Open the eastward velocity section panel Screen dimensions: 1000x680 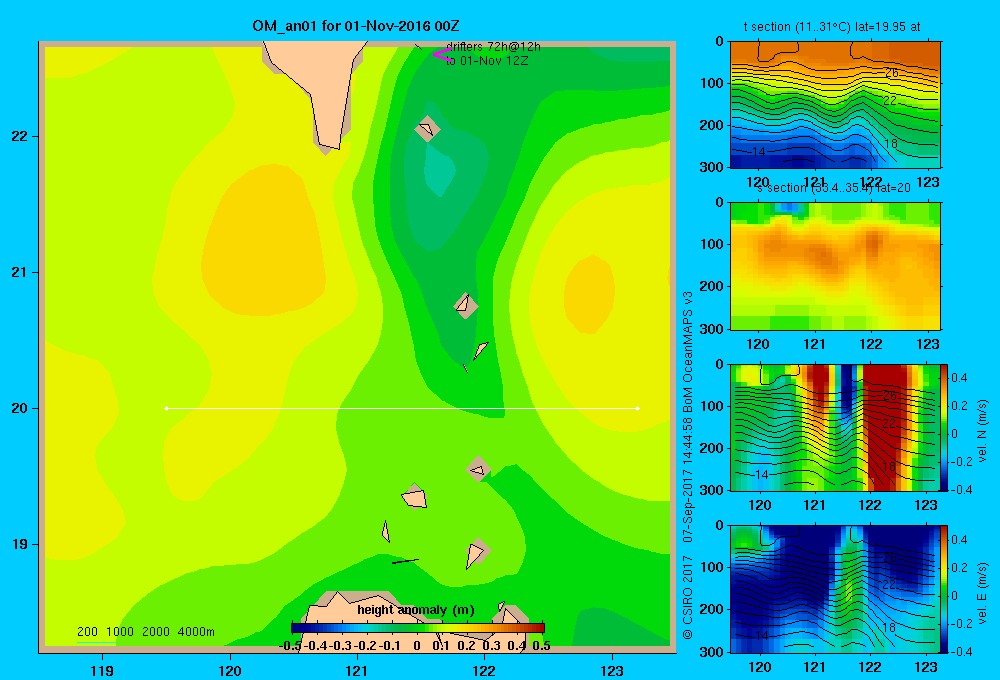[x=835, y=589]
